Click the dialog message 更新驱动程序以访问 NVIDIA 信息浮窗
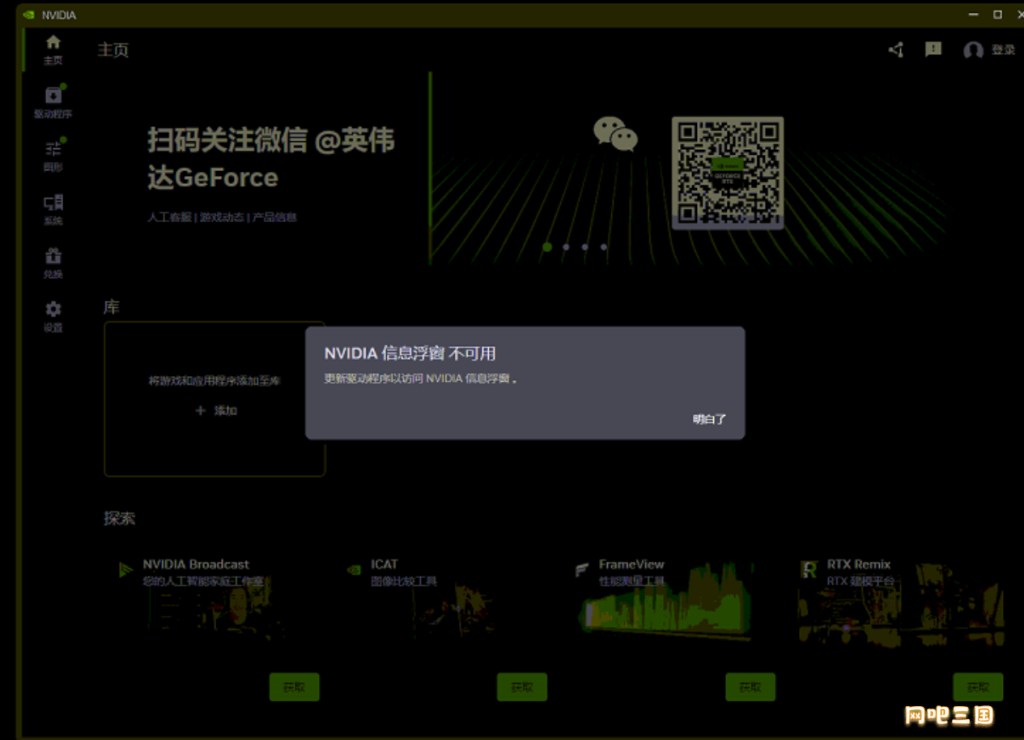Image resolution: width=1024 pixels, height=740 pixels. click(420, 379)
